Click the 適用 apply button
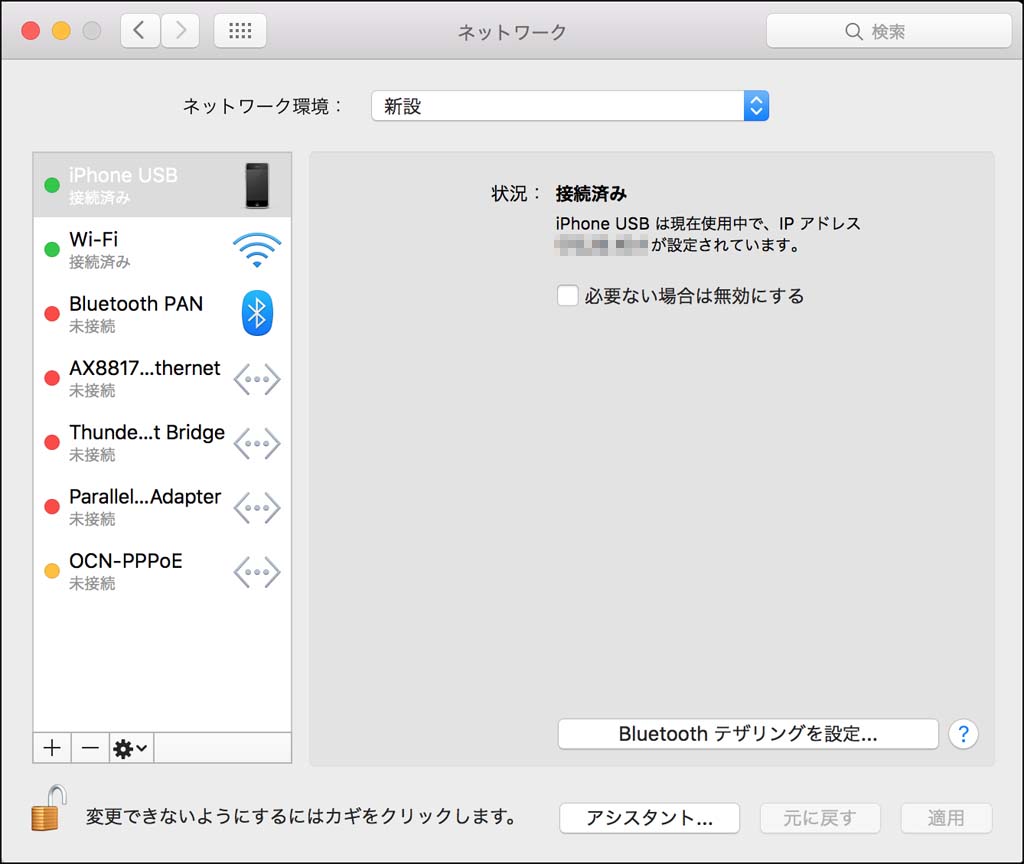1024x864 pixels. tap(946, 818)
